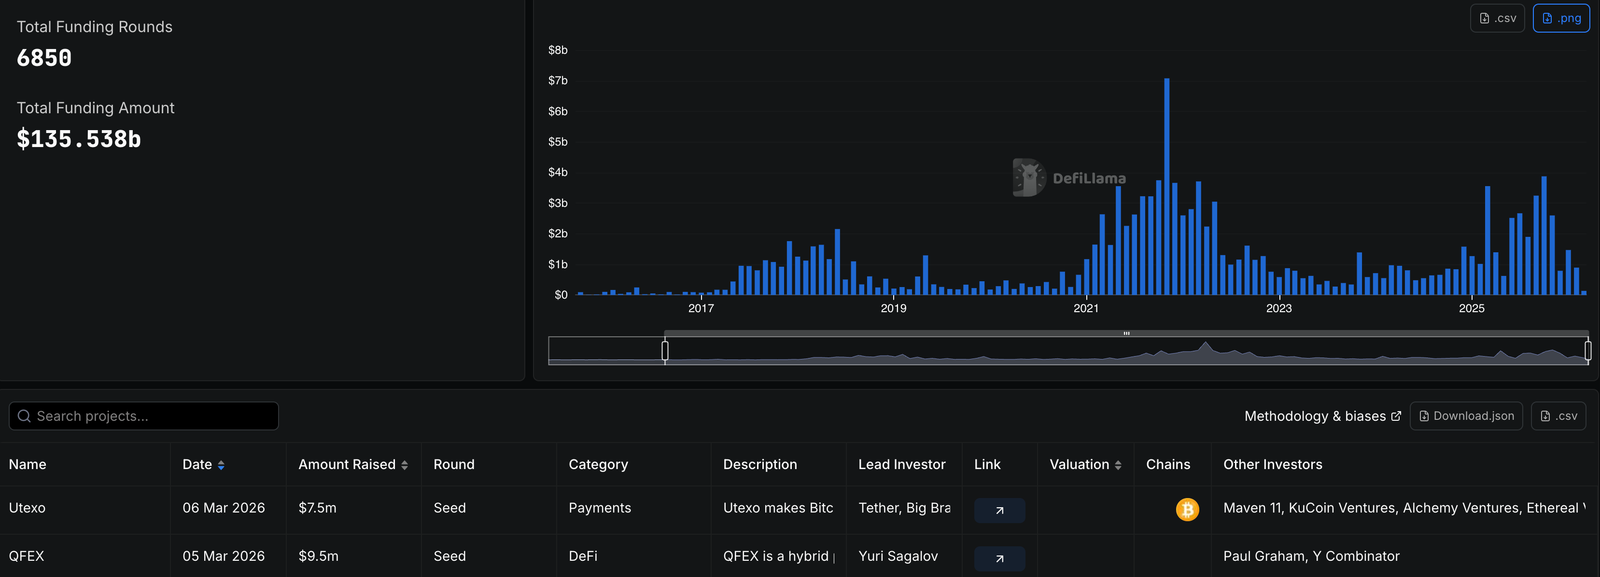This screenshot has height=577, width=1600.
Task: Open the QFEX row link arrow
Action: click(999, 558)
